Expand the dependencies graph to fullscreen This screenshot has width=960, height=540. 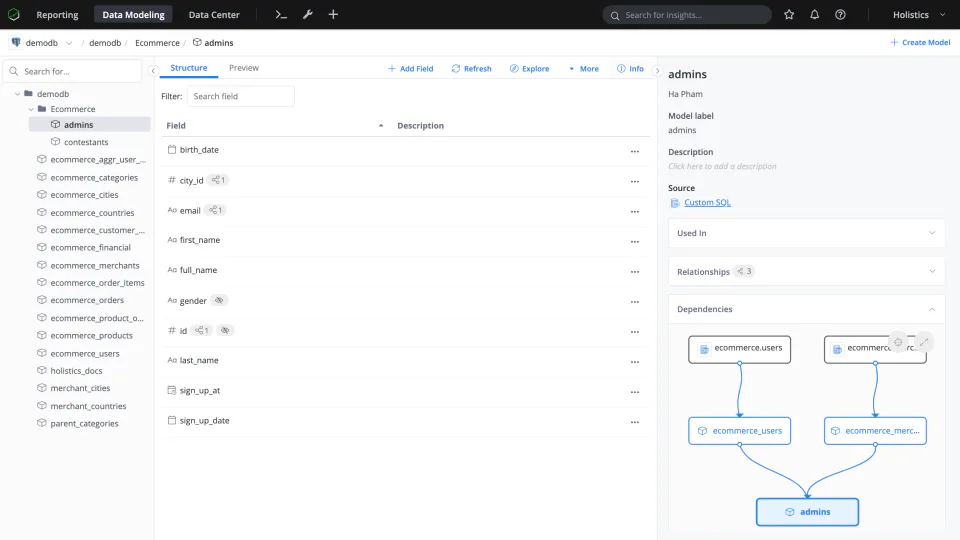pyautogui.click(x=924, y=342)
